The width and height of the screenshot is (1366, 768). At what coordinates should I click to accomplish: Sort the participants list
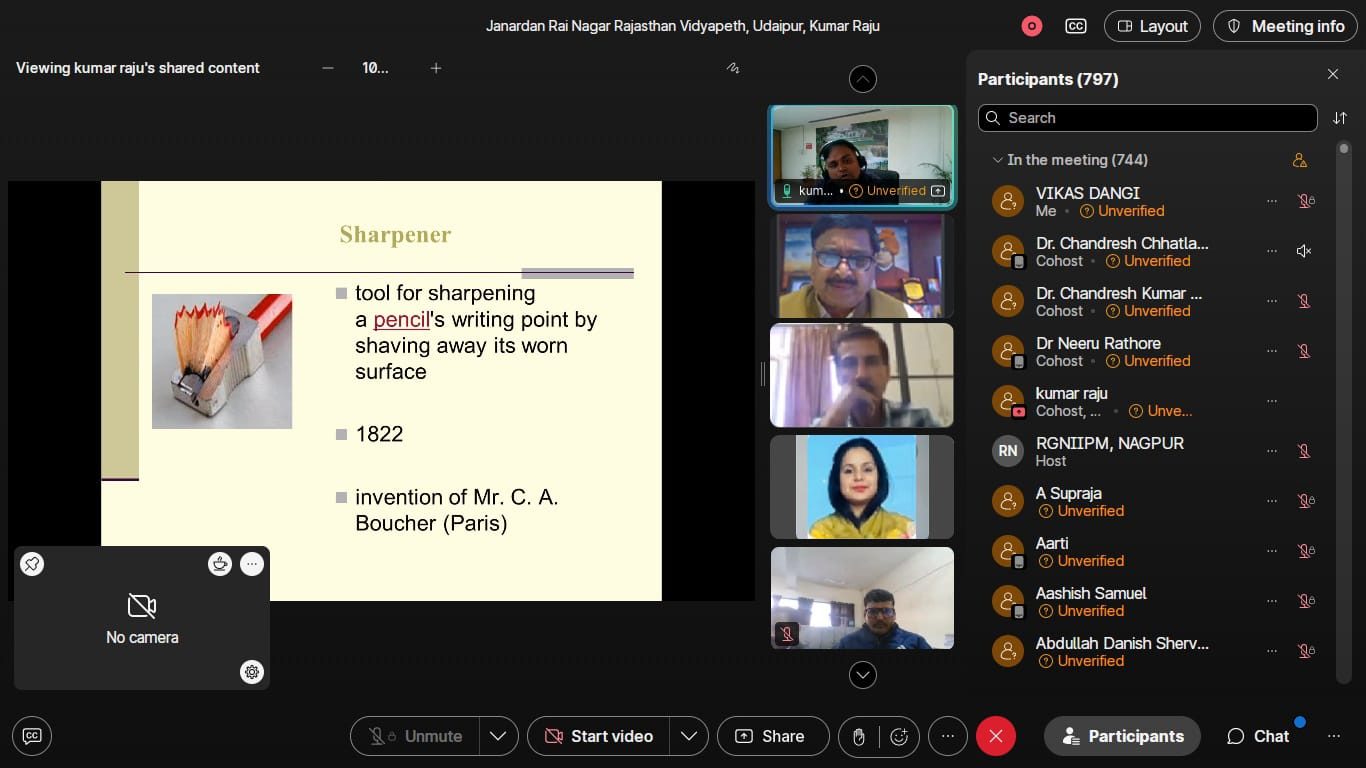pyautogui.click(x=1339, y=118)
